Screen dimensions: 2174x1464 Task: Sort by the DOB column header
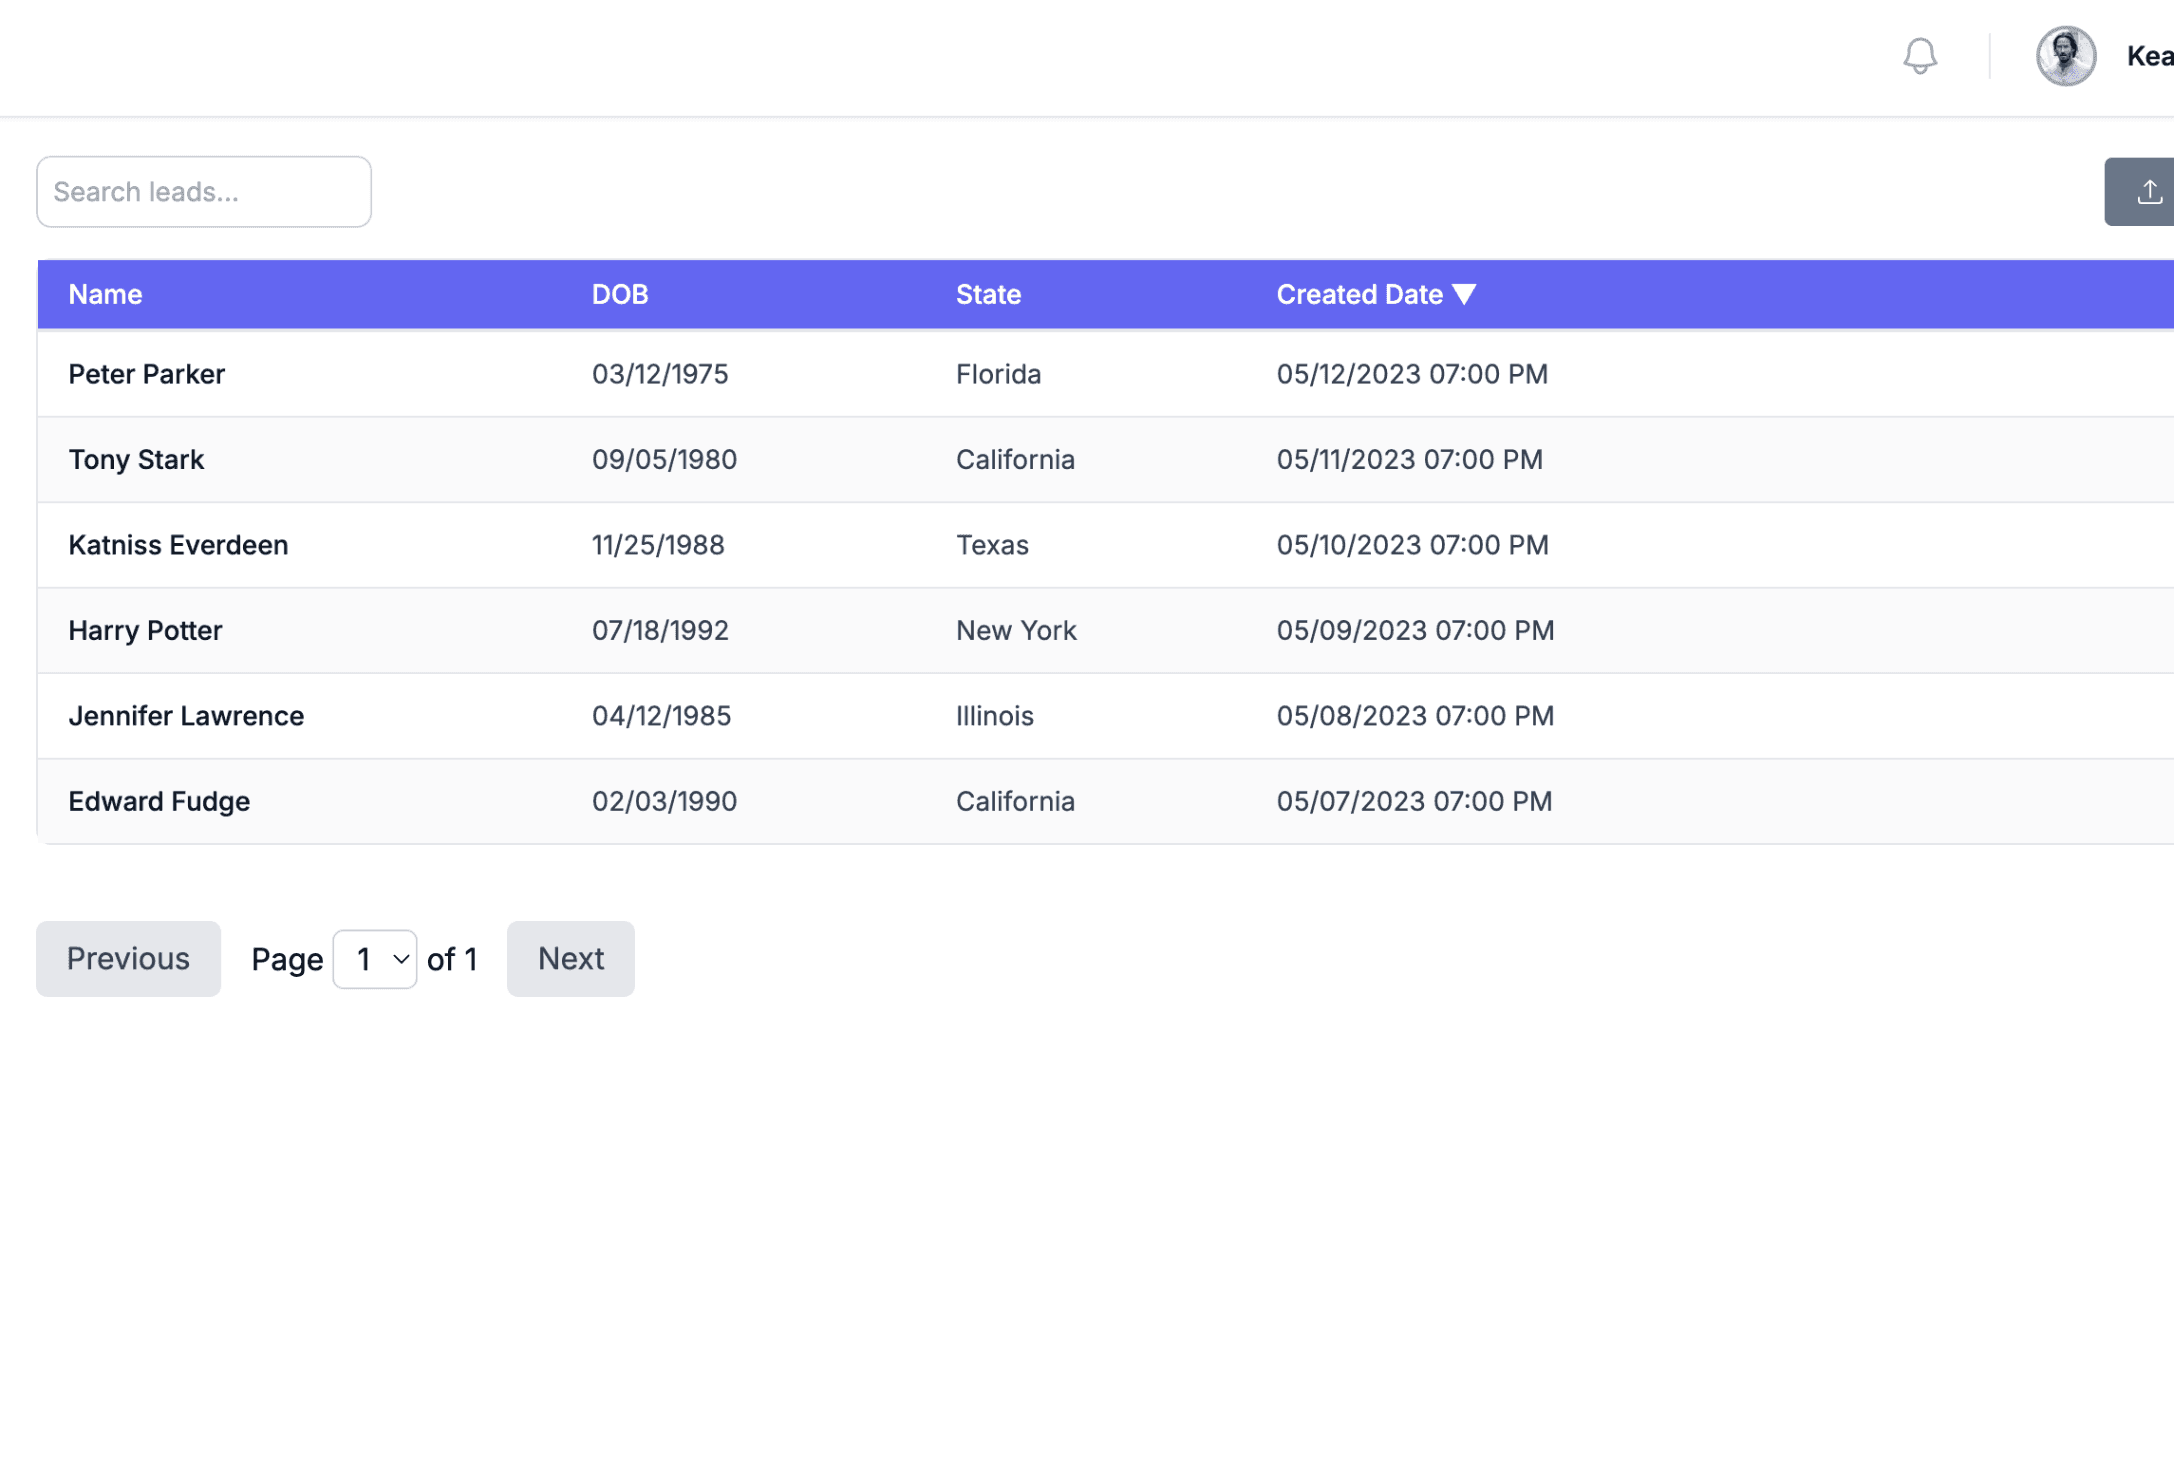pyautogui.click(x=620, y=295)
